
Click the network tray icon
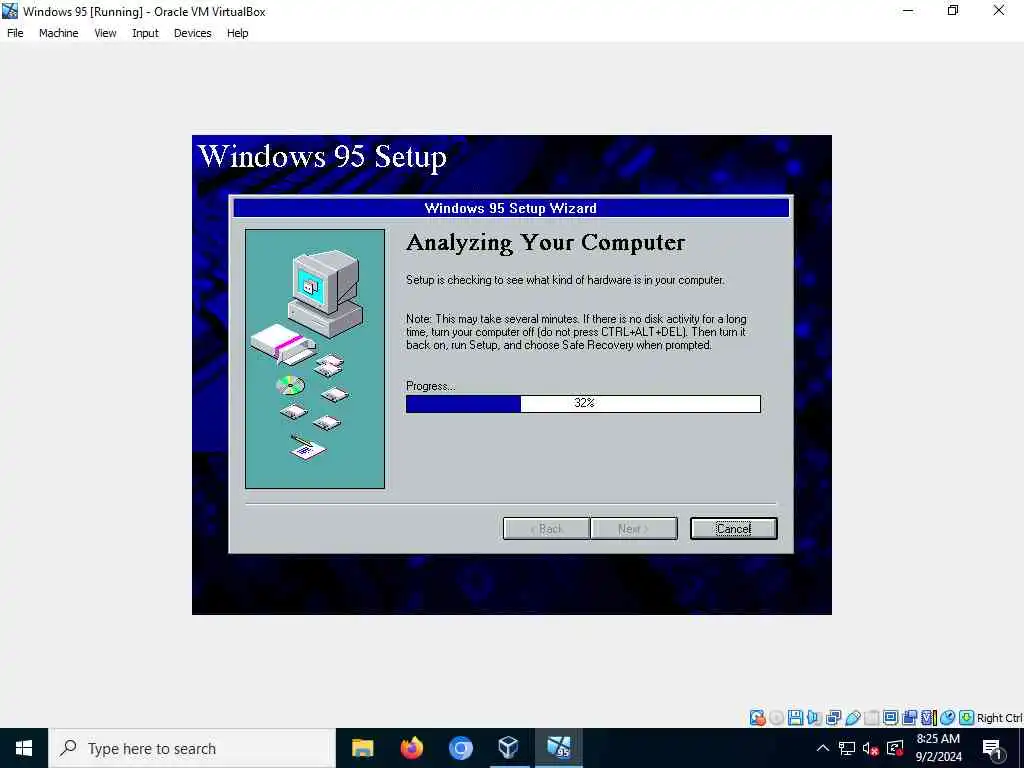[847, 748]
